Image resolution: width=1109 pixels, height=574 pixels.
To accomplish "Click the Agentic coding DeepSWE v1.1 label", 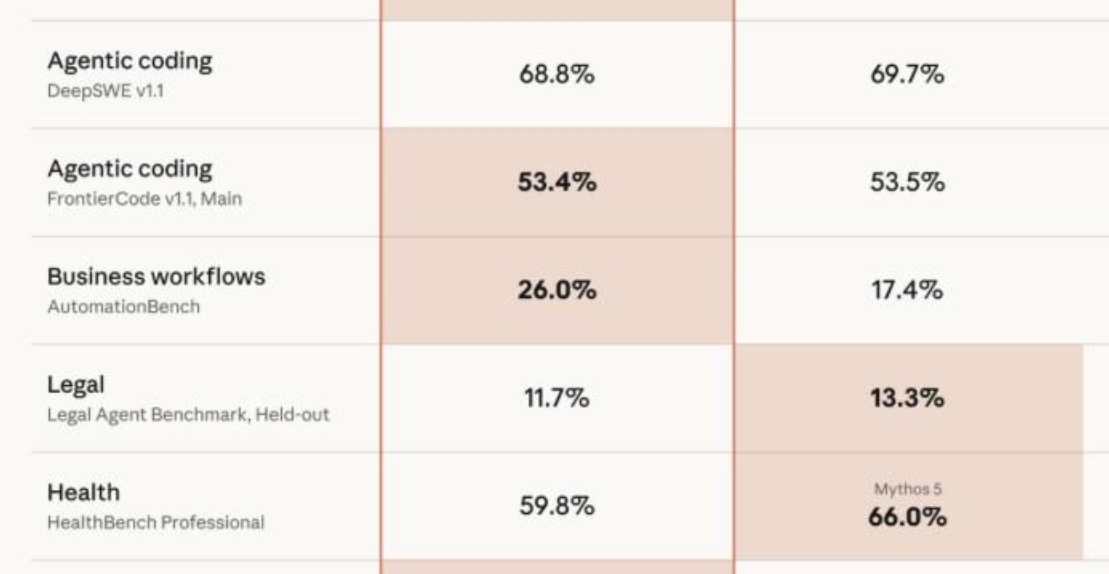I will [x=129, y=74].
